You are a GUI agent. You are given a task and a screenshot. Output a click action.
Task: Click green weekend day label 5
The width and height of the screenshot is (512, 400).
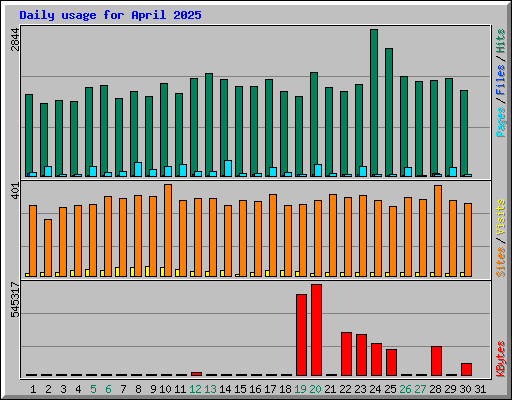[93, 389]
